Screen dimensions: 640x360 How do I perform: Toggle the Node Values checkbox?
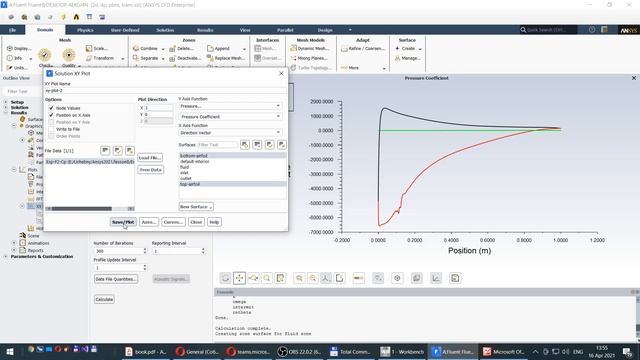pyautogui.click(x=51, y=108)
